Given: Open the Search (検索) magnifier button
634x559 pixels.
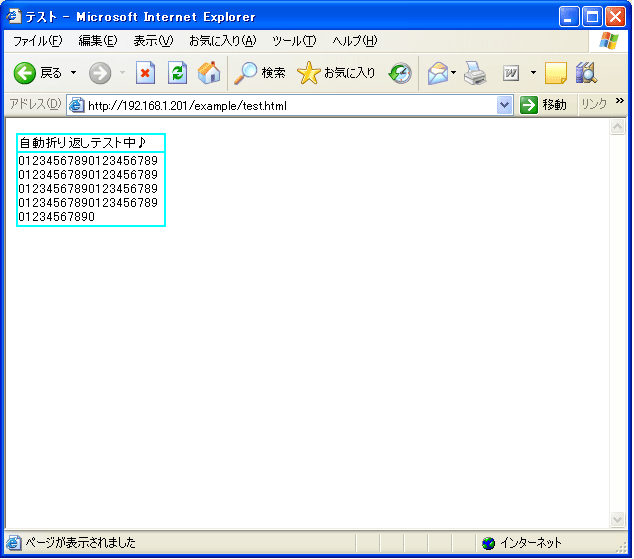Looking at the screenshot, I should tap(260, 73).
